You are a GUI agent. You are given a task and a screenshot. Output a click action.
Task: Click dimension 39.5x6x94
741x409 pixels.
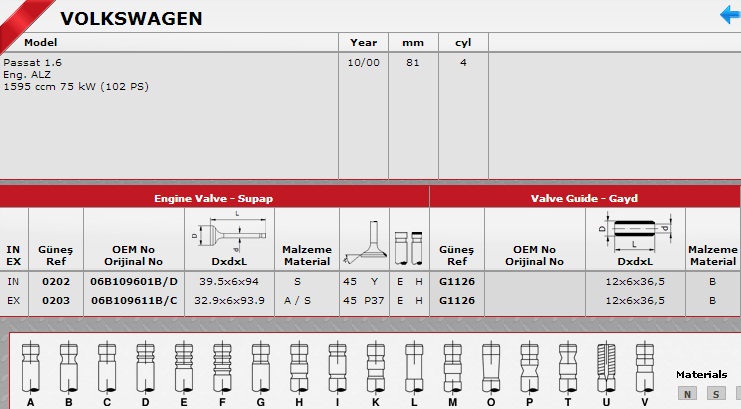(229, 281)
